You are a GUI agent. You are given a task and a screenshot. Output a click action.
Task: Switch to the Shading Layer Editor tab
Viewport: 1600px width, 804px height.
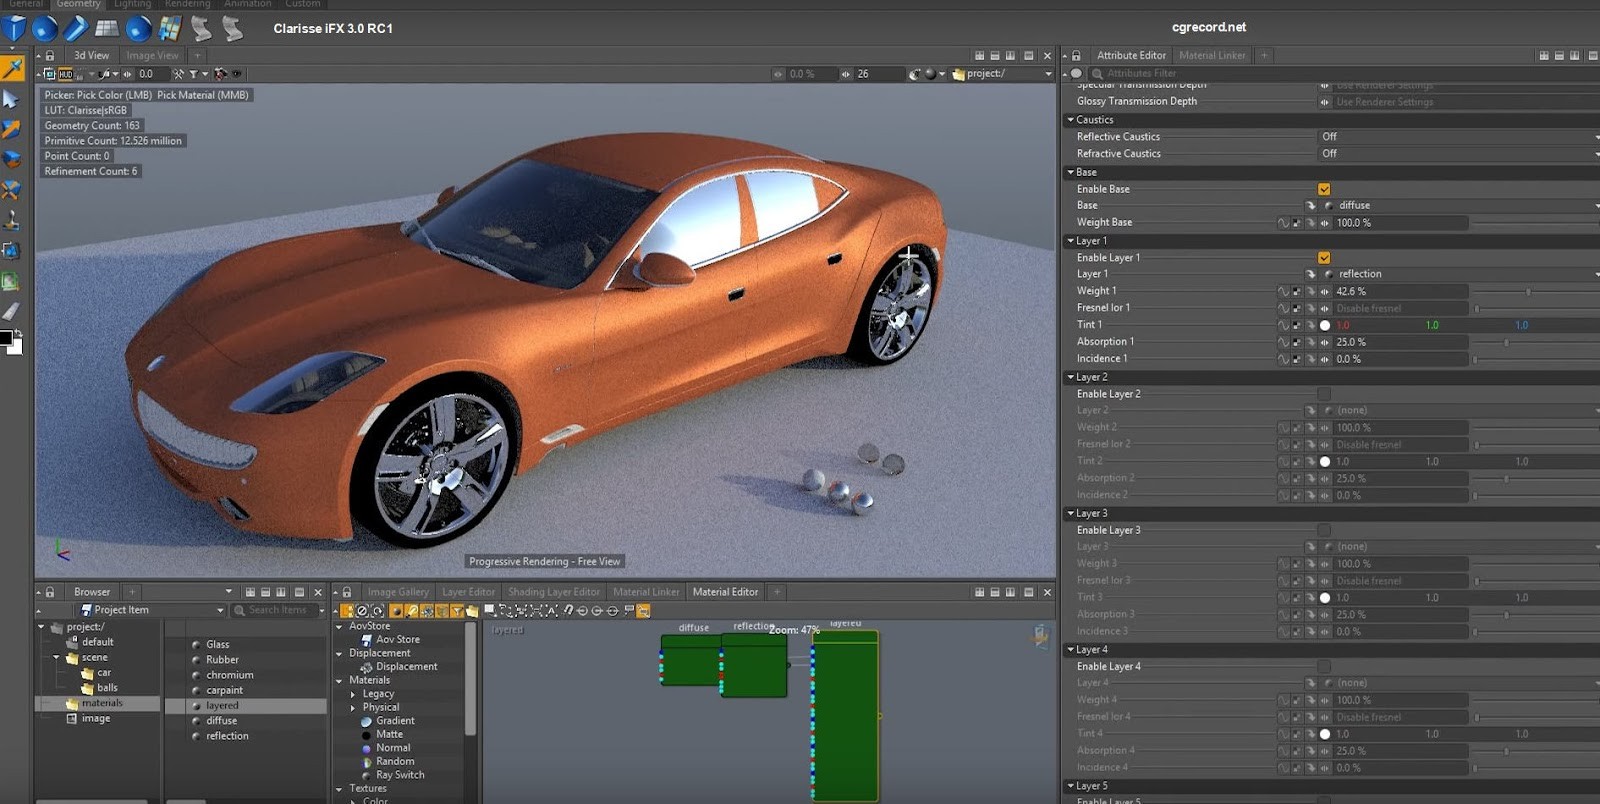pos(554,592)
